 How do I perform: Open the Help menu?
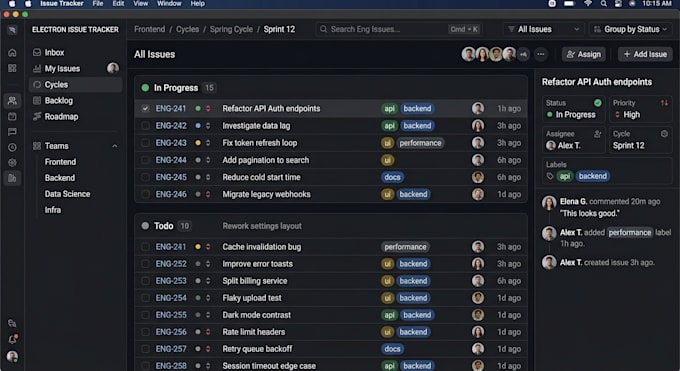197,3
